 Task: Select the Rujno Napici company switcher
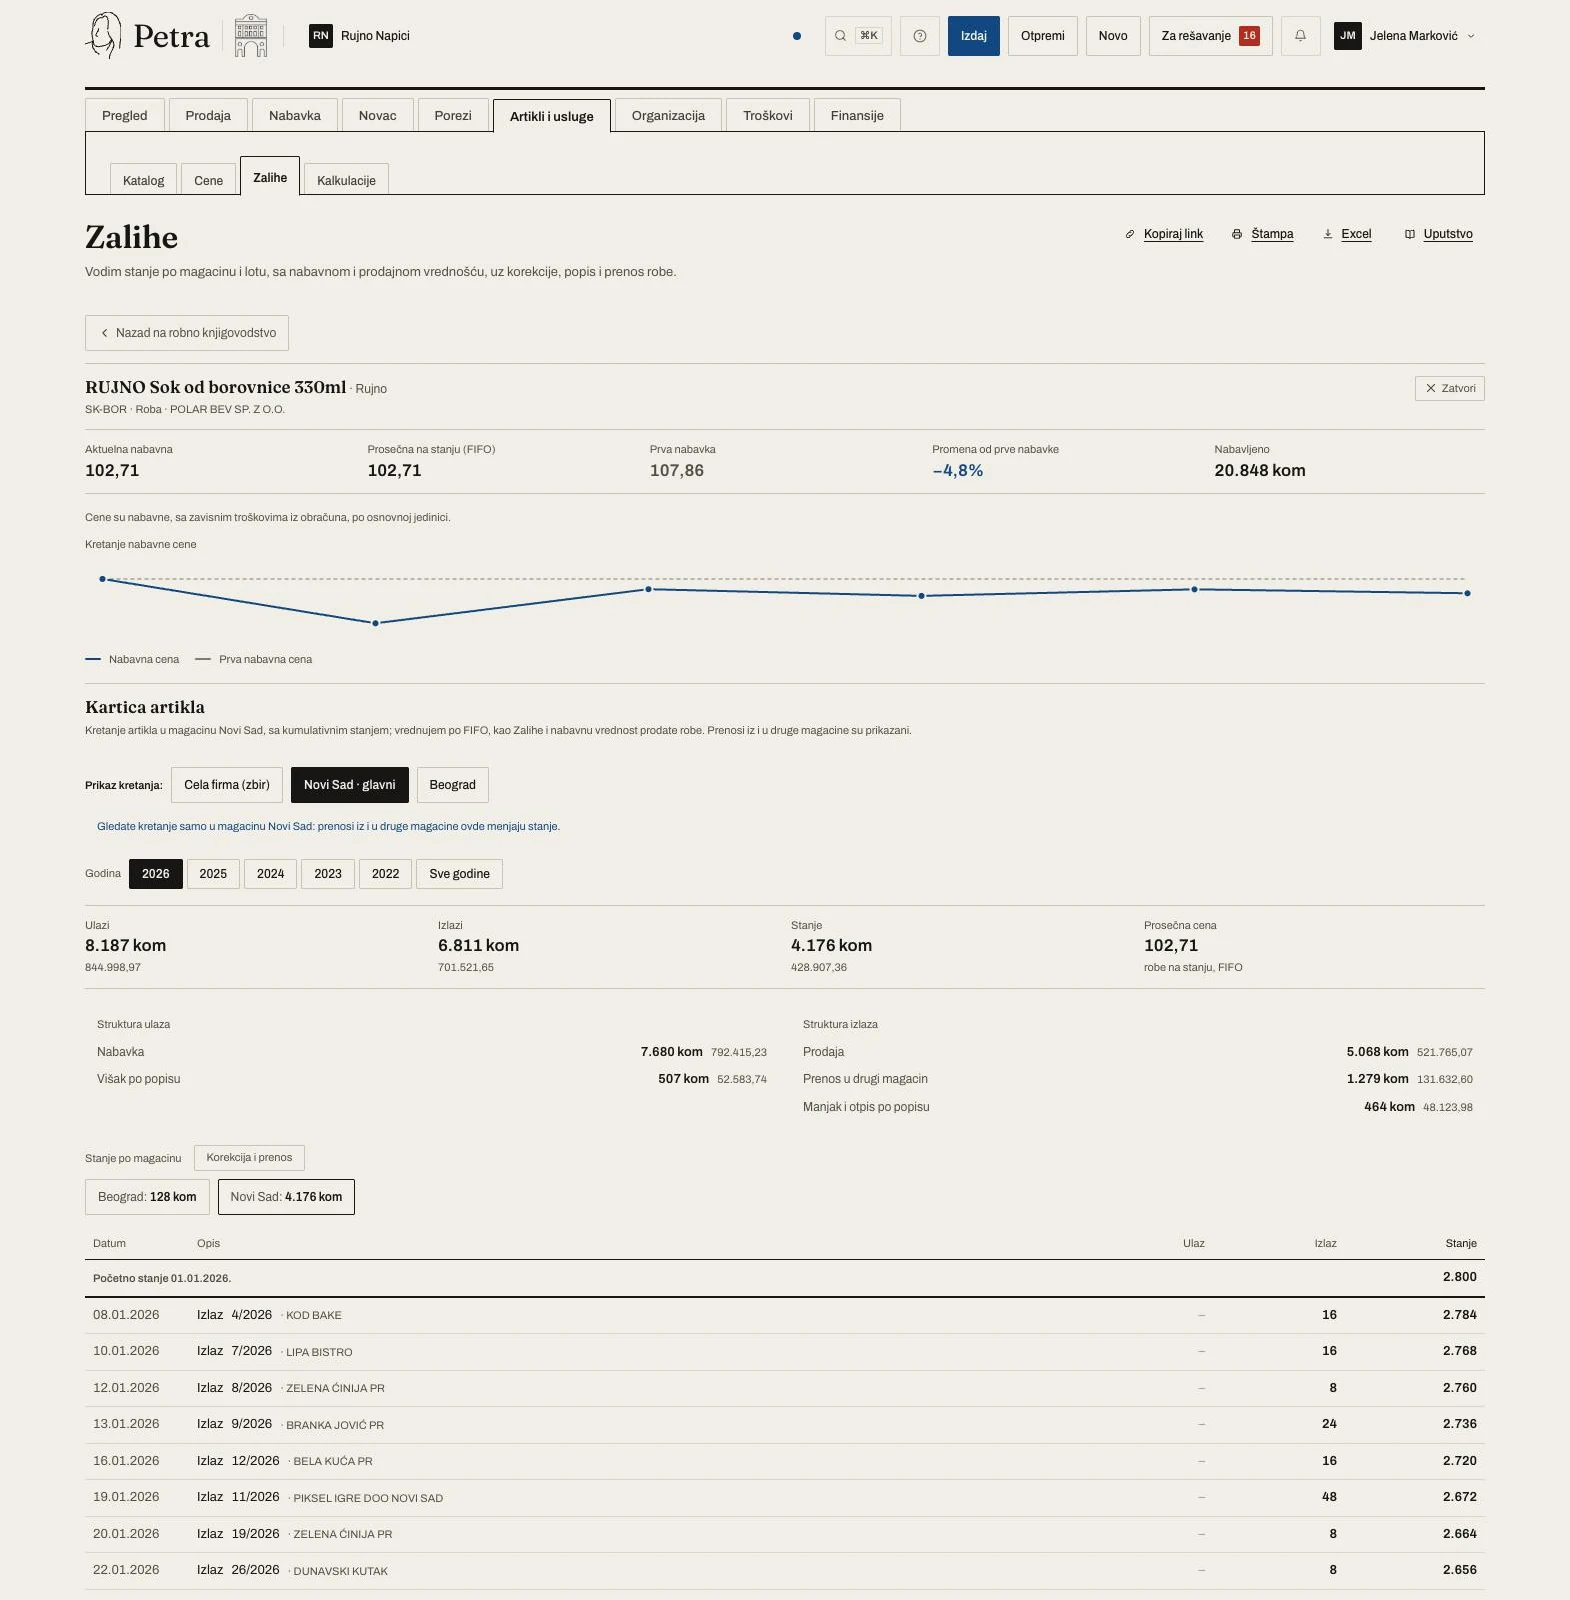pos(360,36)
